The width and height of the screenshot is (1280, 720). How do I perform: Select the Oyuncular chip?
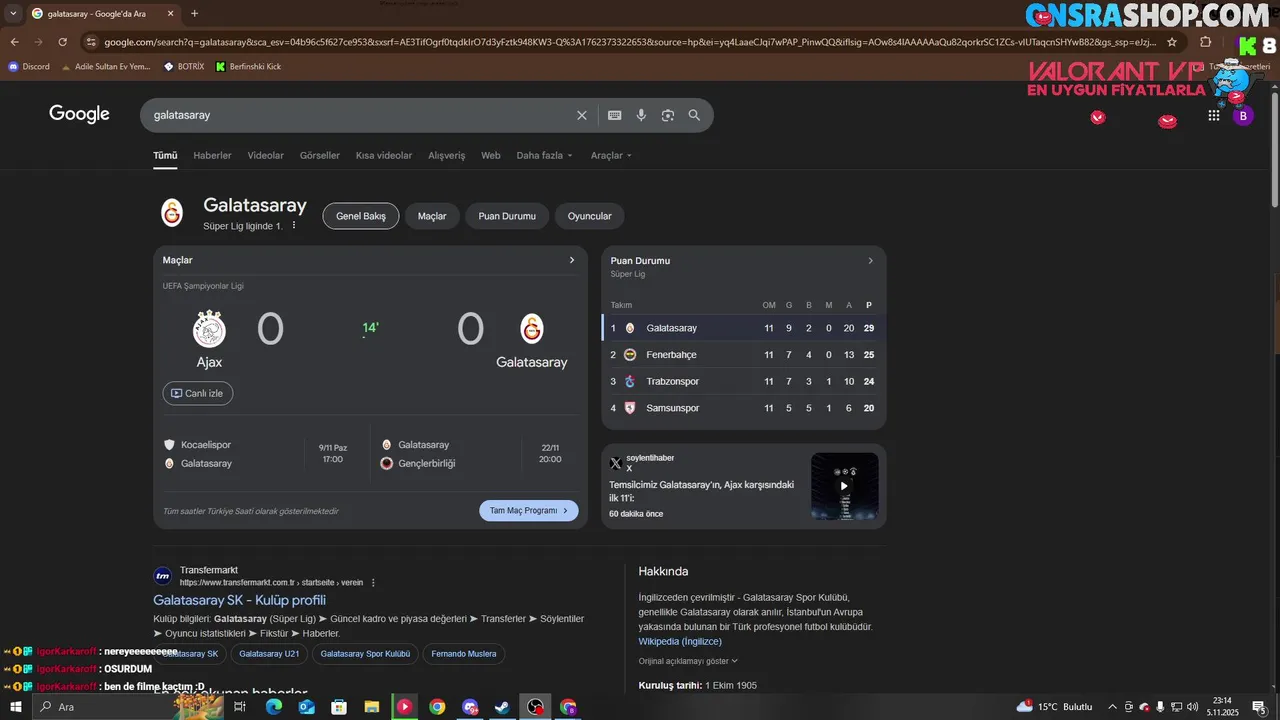click(x=590, y=216)
